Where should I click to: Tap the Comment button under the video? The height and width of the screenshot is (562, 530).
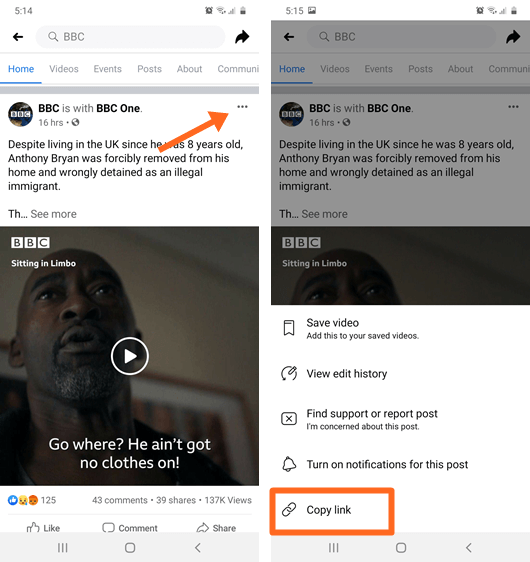(x=130, y=528)
